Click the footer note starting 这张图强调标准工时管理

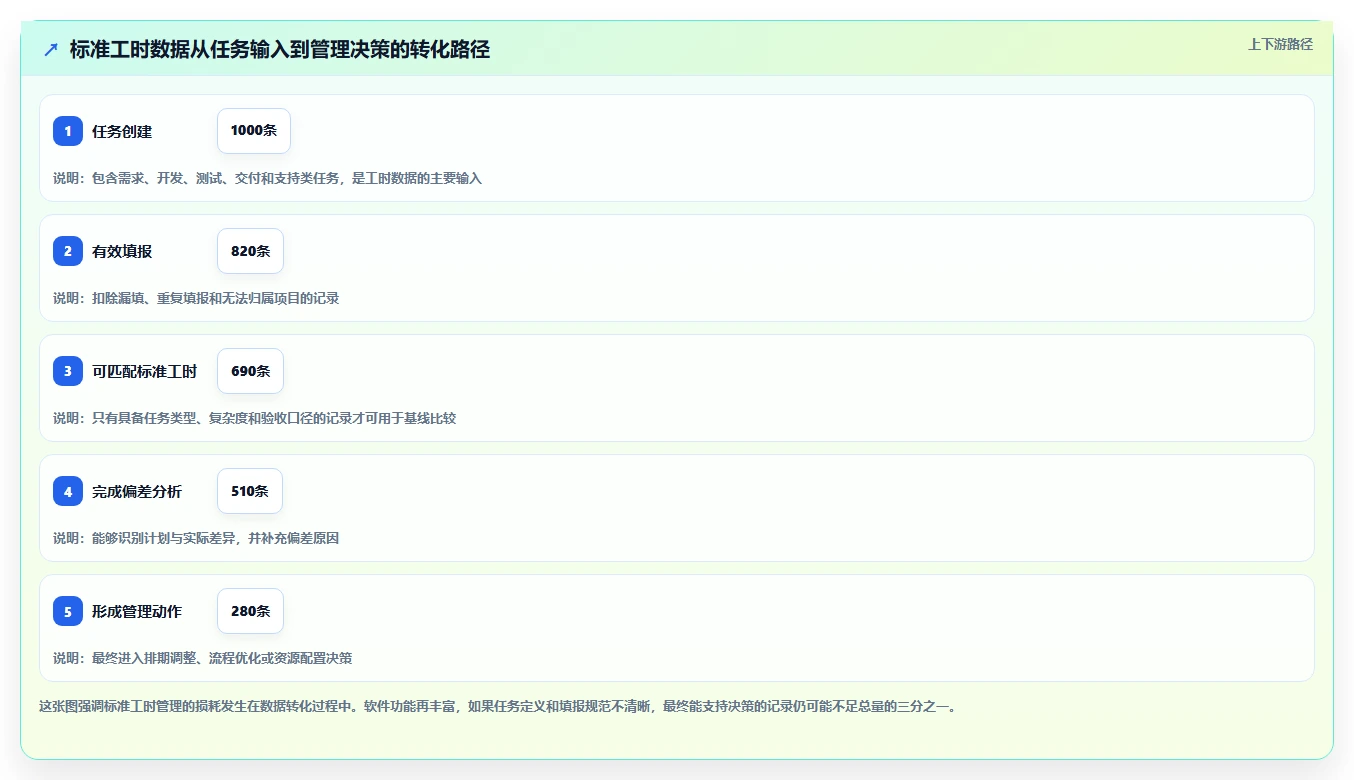tap(498, 706)
